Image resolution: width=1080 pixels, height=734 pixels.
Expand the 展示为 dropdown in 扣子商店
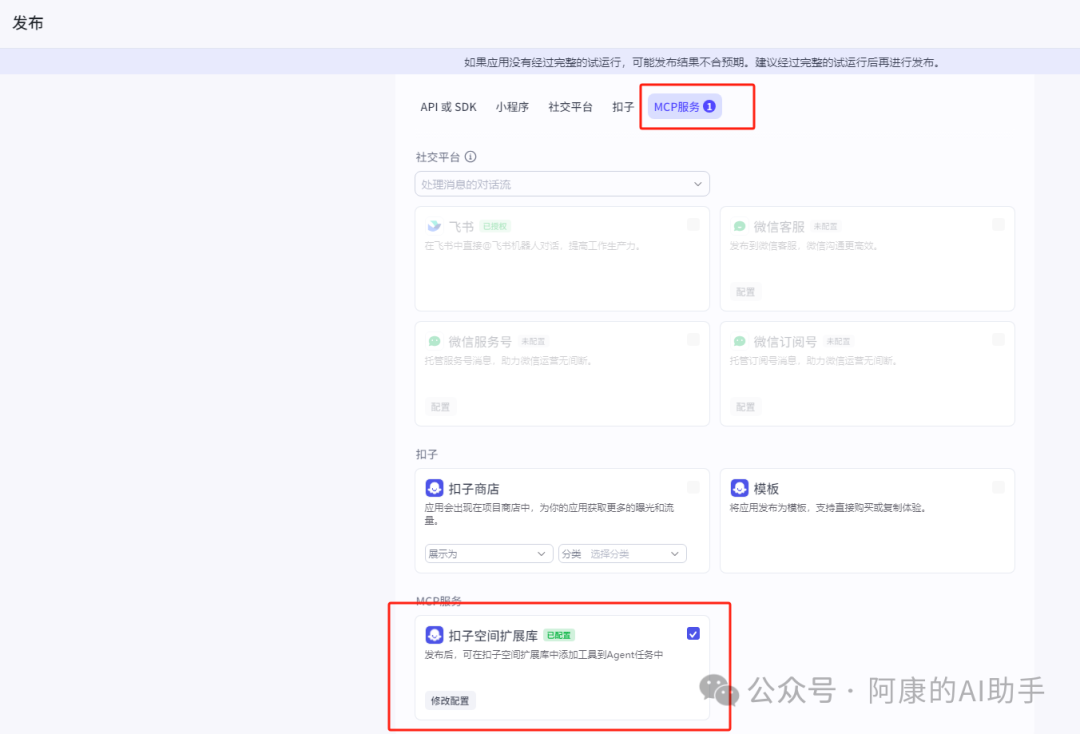pos(489,554)
